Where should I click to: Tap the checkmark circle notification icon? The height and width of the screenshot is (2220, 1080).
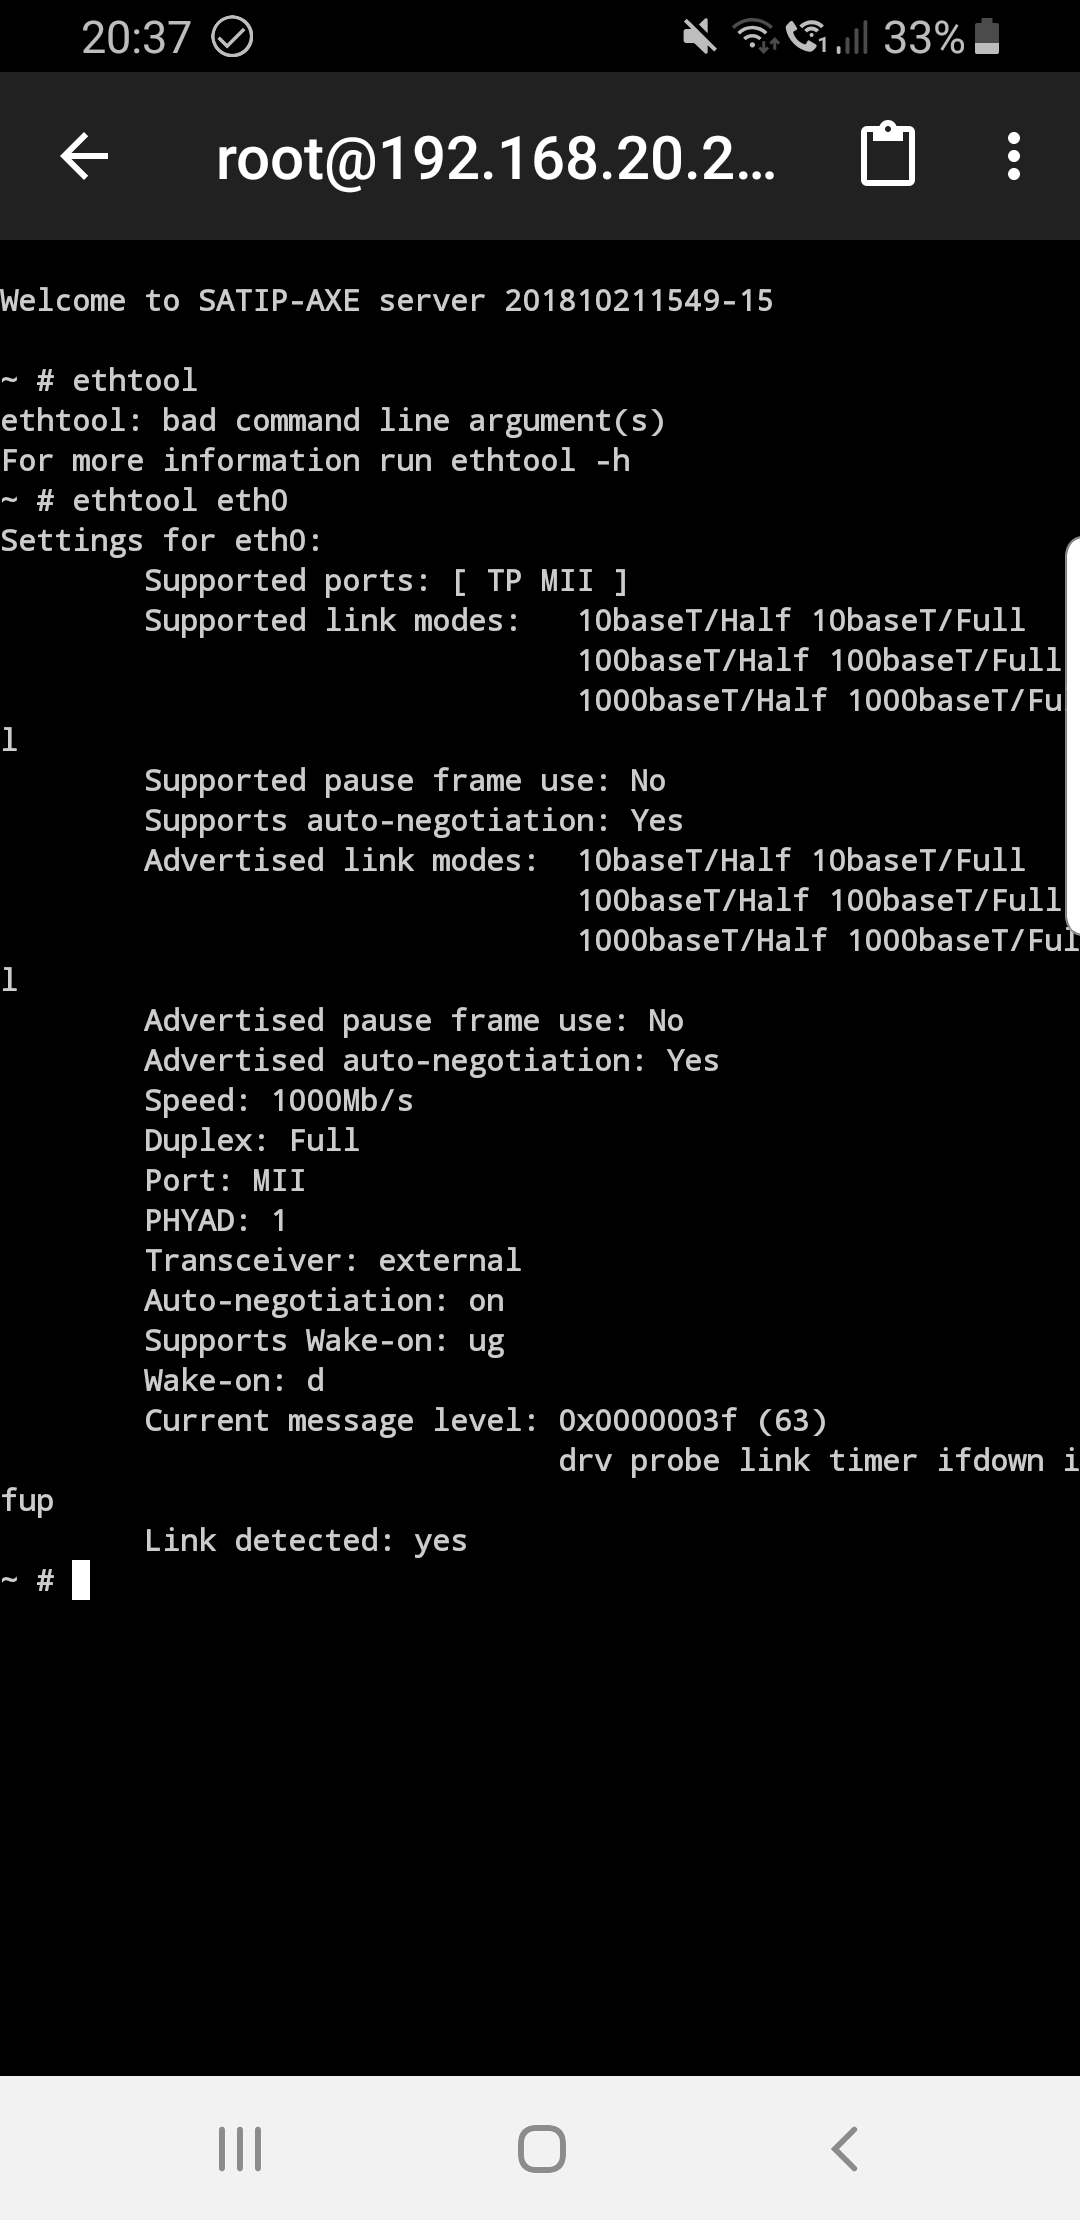click(233, 38)
